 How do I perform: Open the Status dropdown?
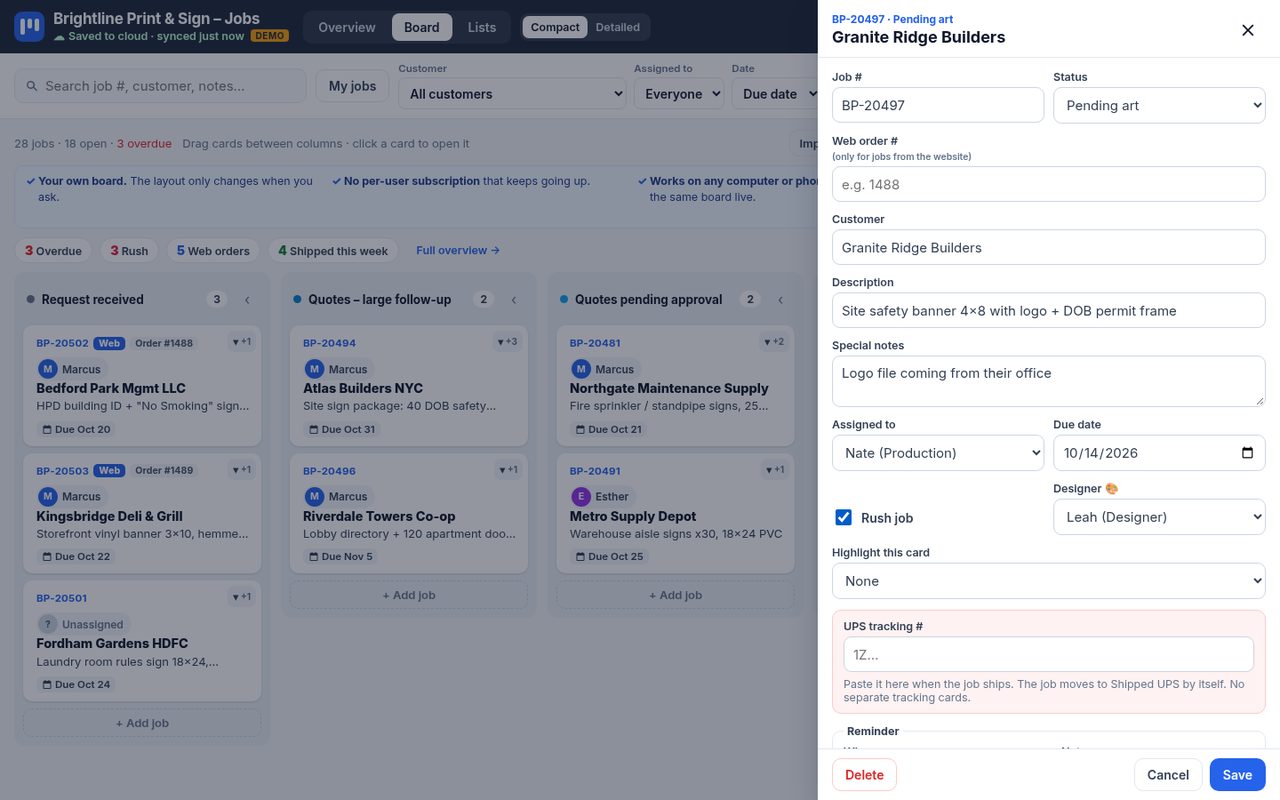1159,105
